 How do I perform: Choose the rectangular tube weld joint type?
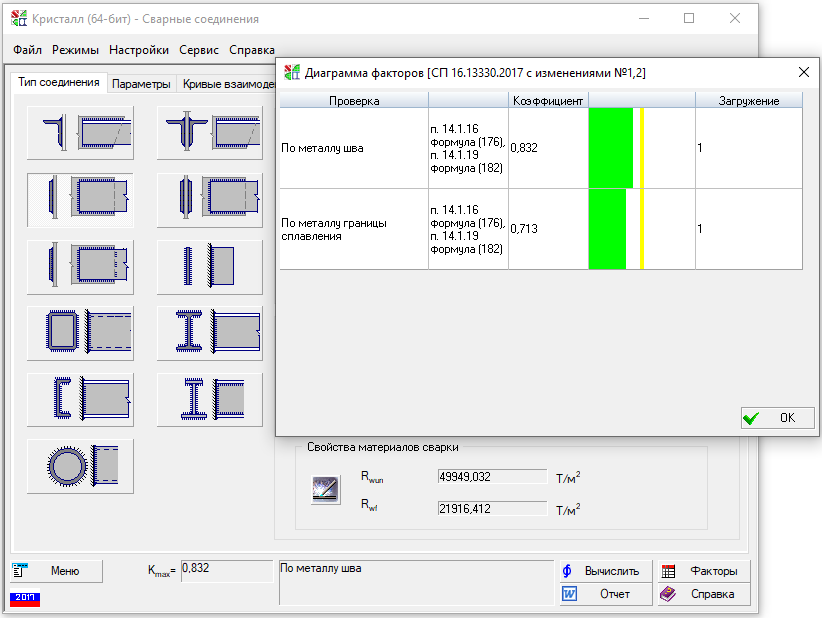click(79, 328)
